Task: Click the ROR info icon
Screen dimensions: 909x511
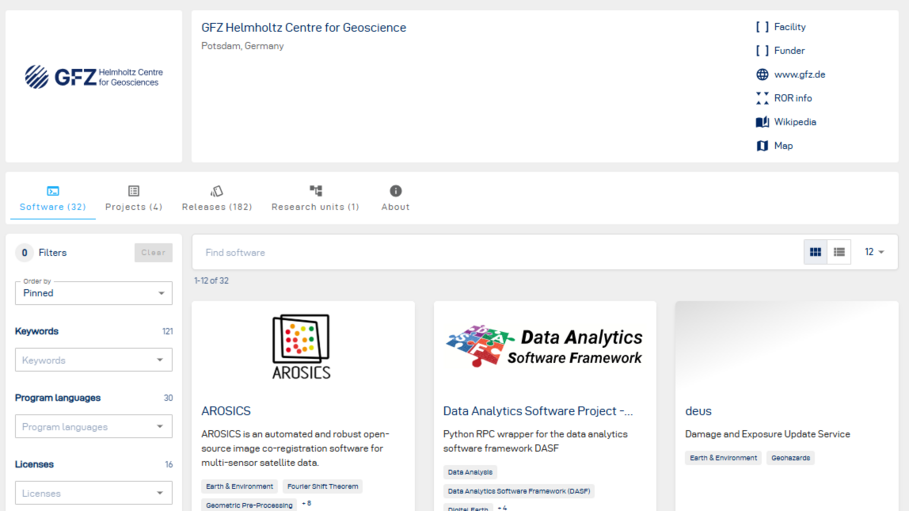Action: click(762, 98)
